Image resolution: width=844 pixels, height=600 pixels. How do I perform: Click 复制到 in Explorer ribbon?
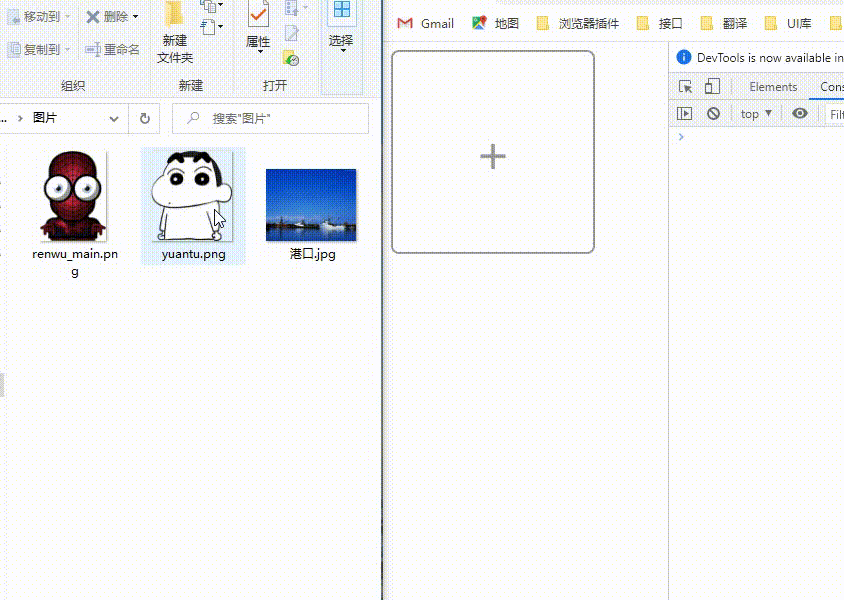39,50
